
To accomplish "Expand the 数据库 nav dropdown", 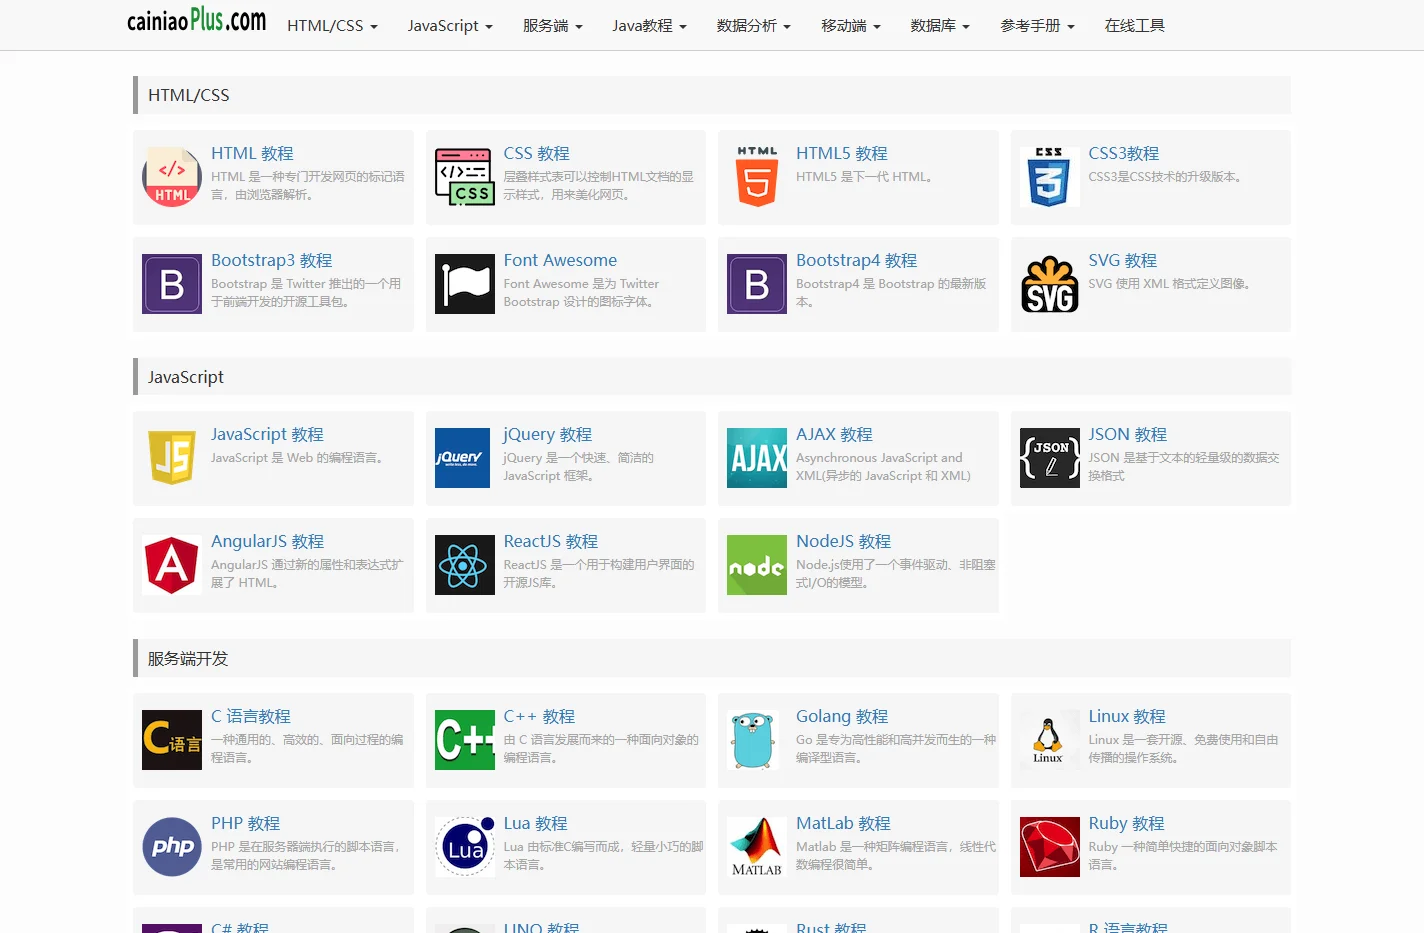I will [x=940, y=26].
